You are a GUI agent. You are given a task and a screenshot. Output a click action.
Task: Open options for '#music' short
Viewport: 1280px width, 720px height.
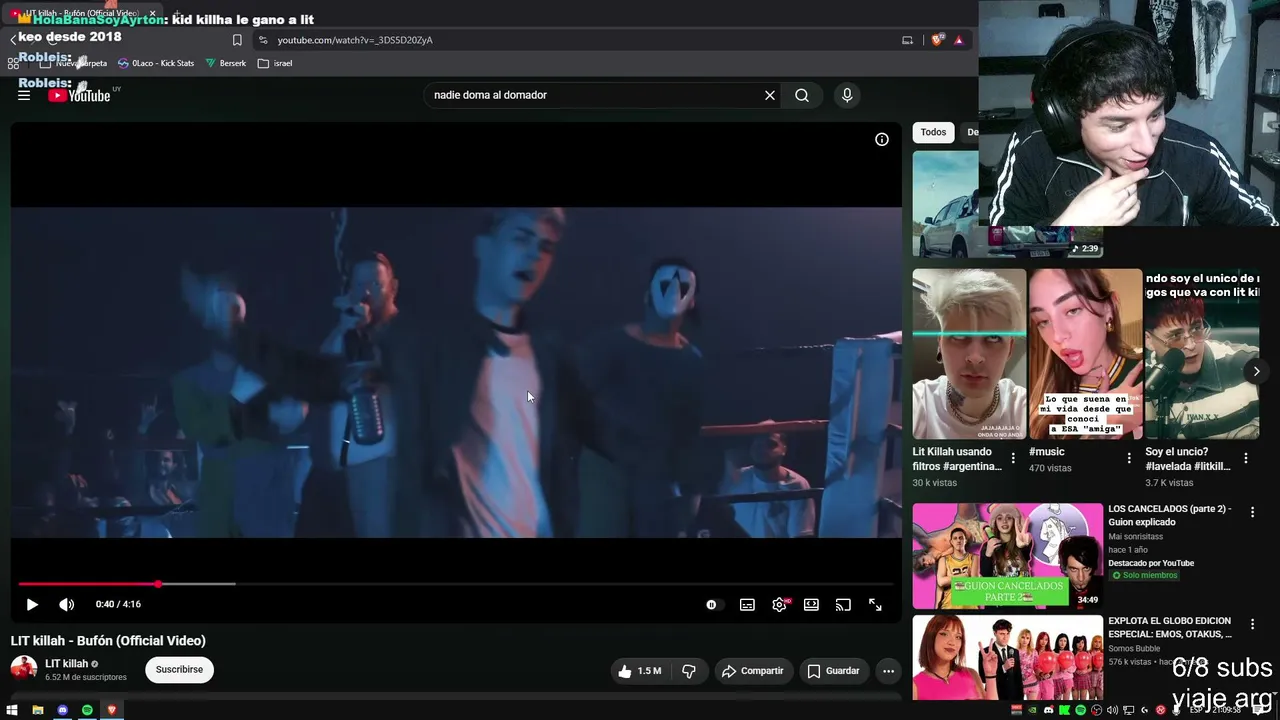click(x=1129, y=458)
